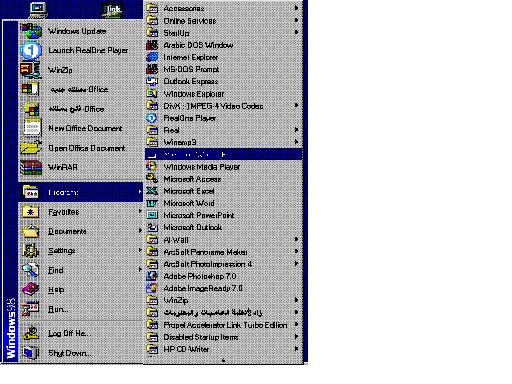Open the Help book icon
Screen dimensions: 512x384
tap(31, 289)
